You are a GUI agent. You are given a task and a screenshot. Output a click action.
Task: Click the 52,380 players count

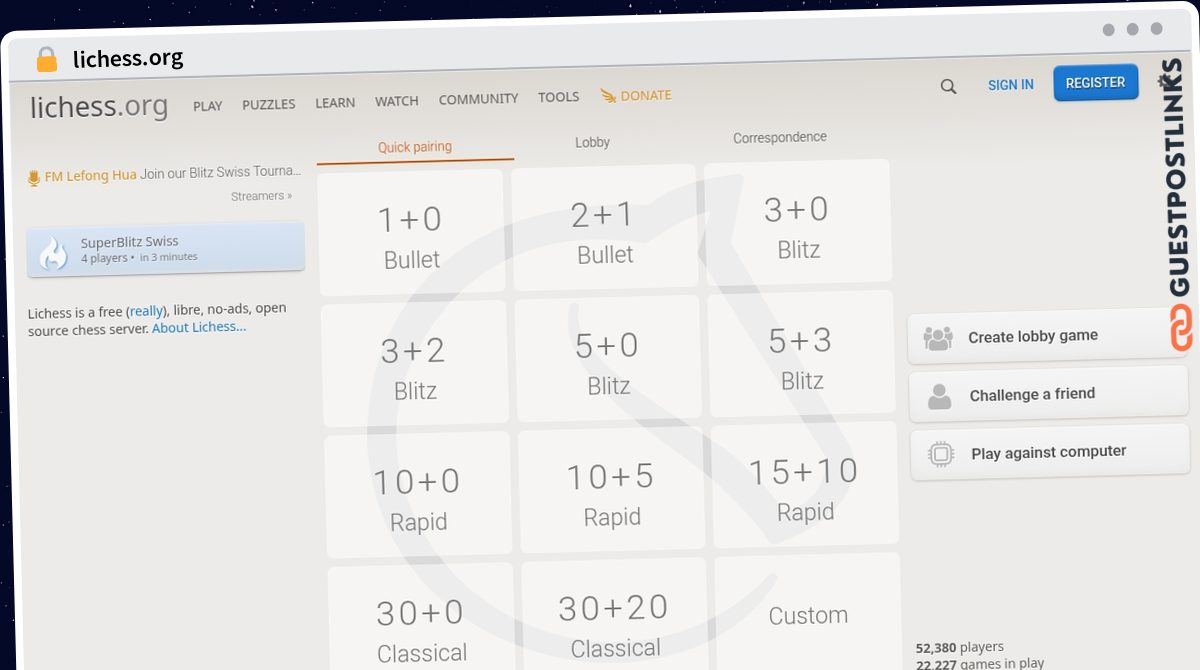(960, 647)
